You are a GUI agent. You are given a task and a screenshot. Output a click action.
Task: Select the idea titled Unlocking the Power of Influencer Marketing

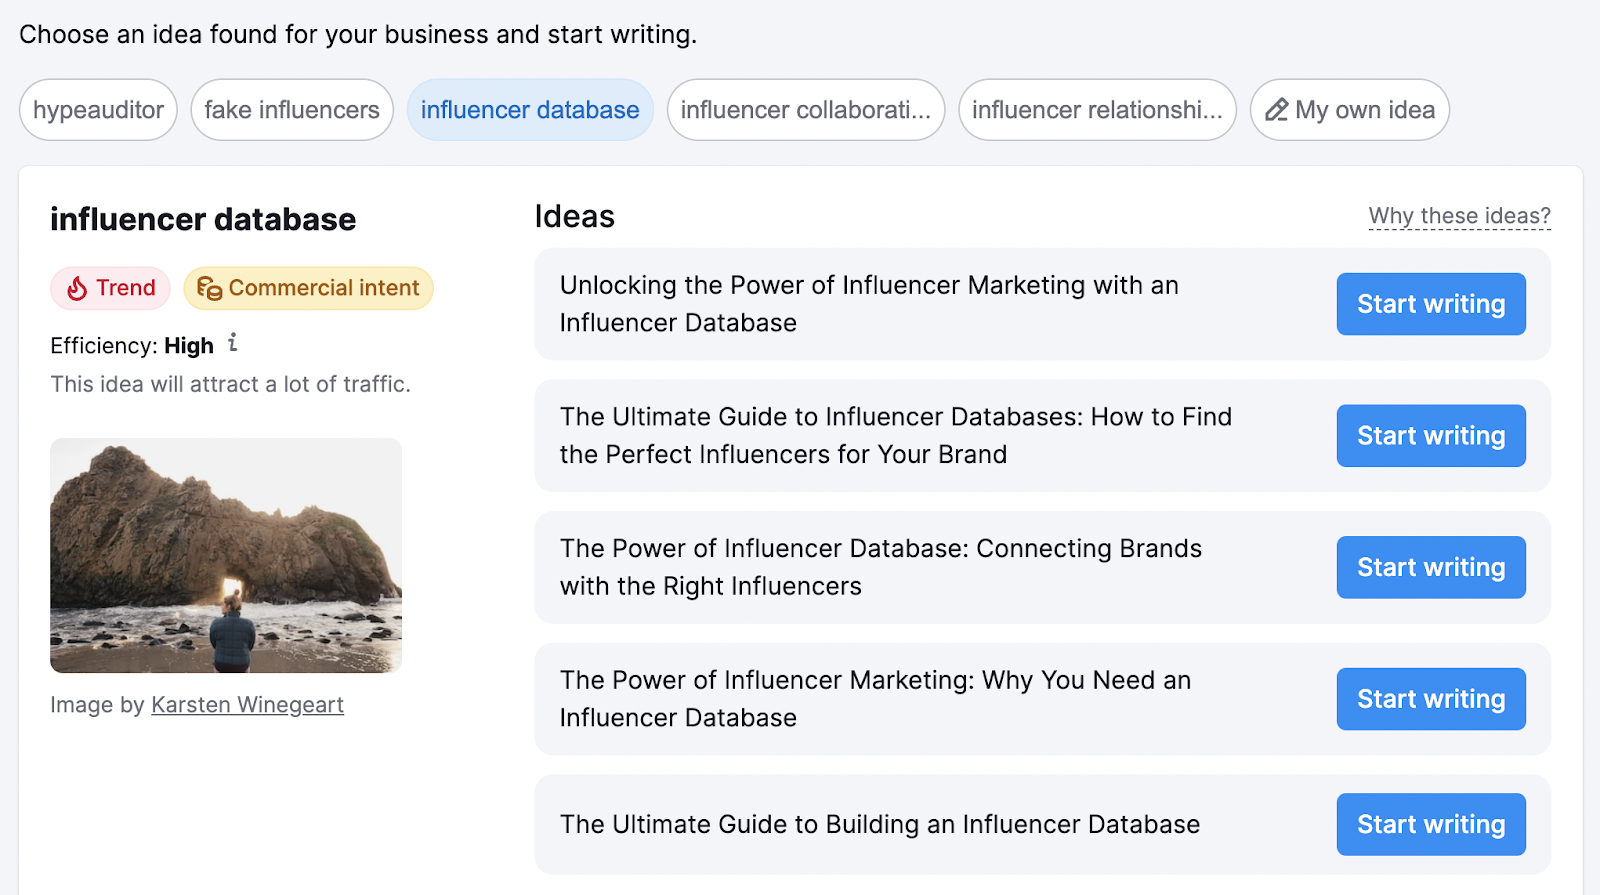pyautogui.click(x=868, y=304)
